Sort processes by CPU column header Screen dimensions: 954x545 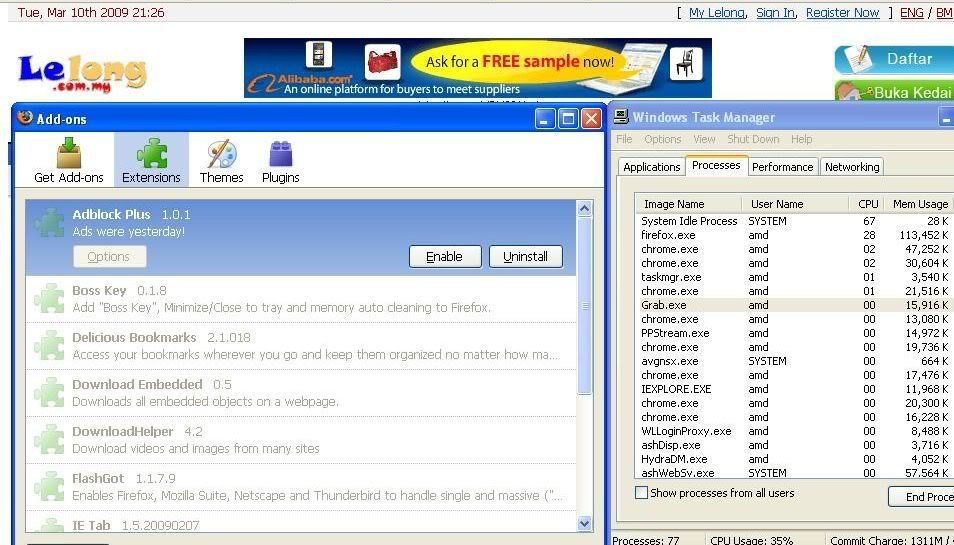pos(868,204)
